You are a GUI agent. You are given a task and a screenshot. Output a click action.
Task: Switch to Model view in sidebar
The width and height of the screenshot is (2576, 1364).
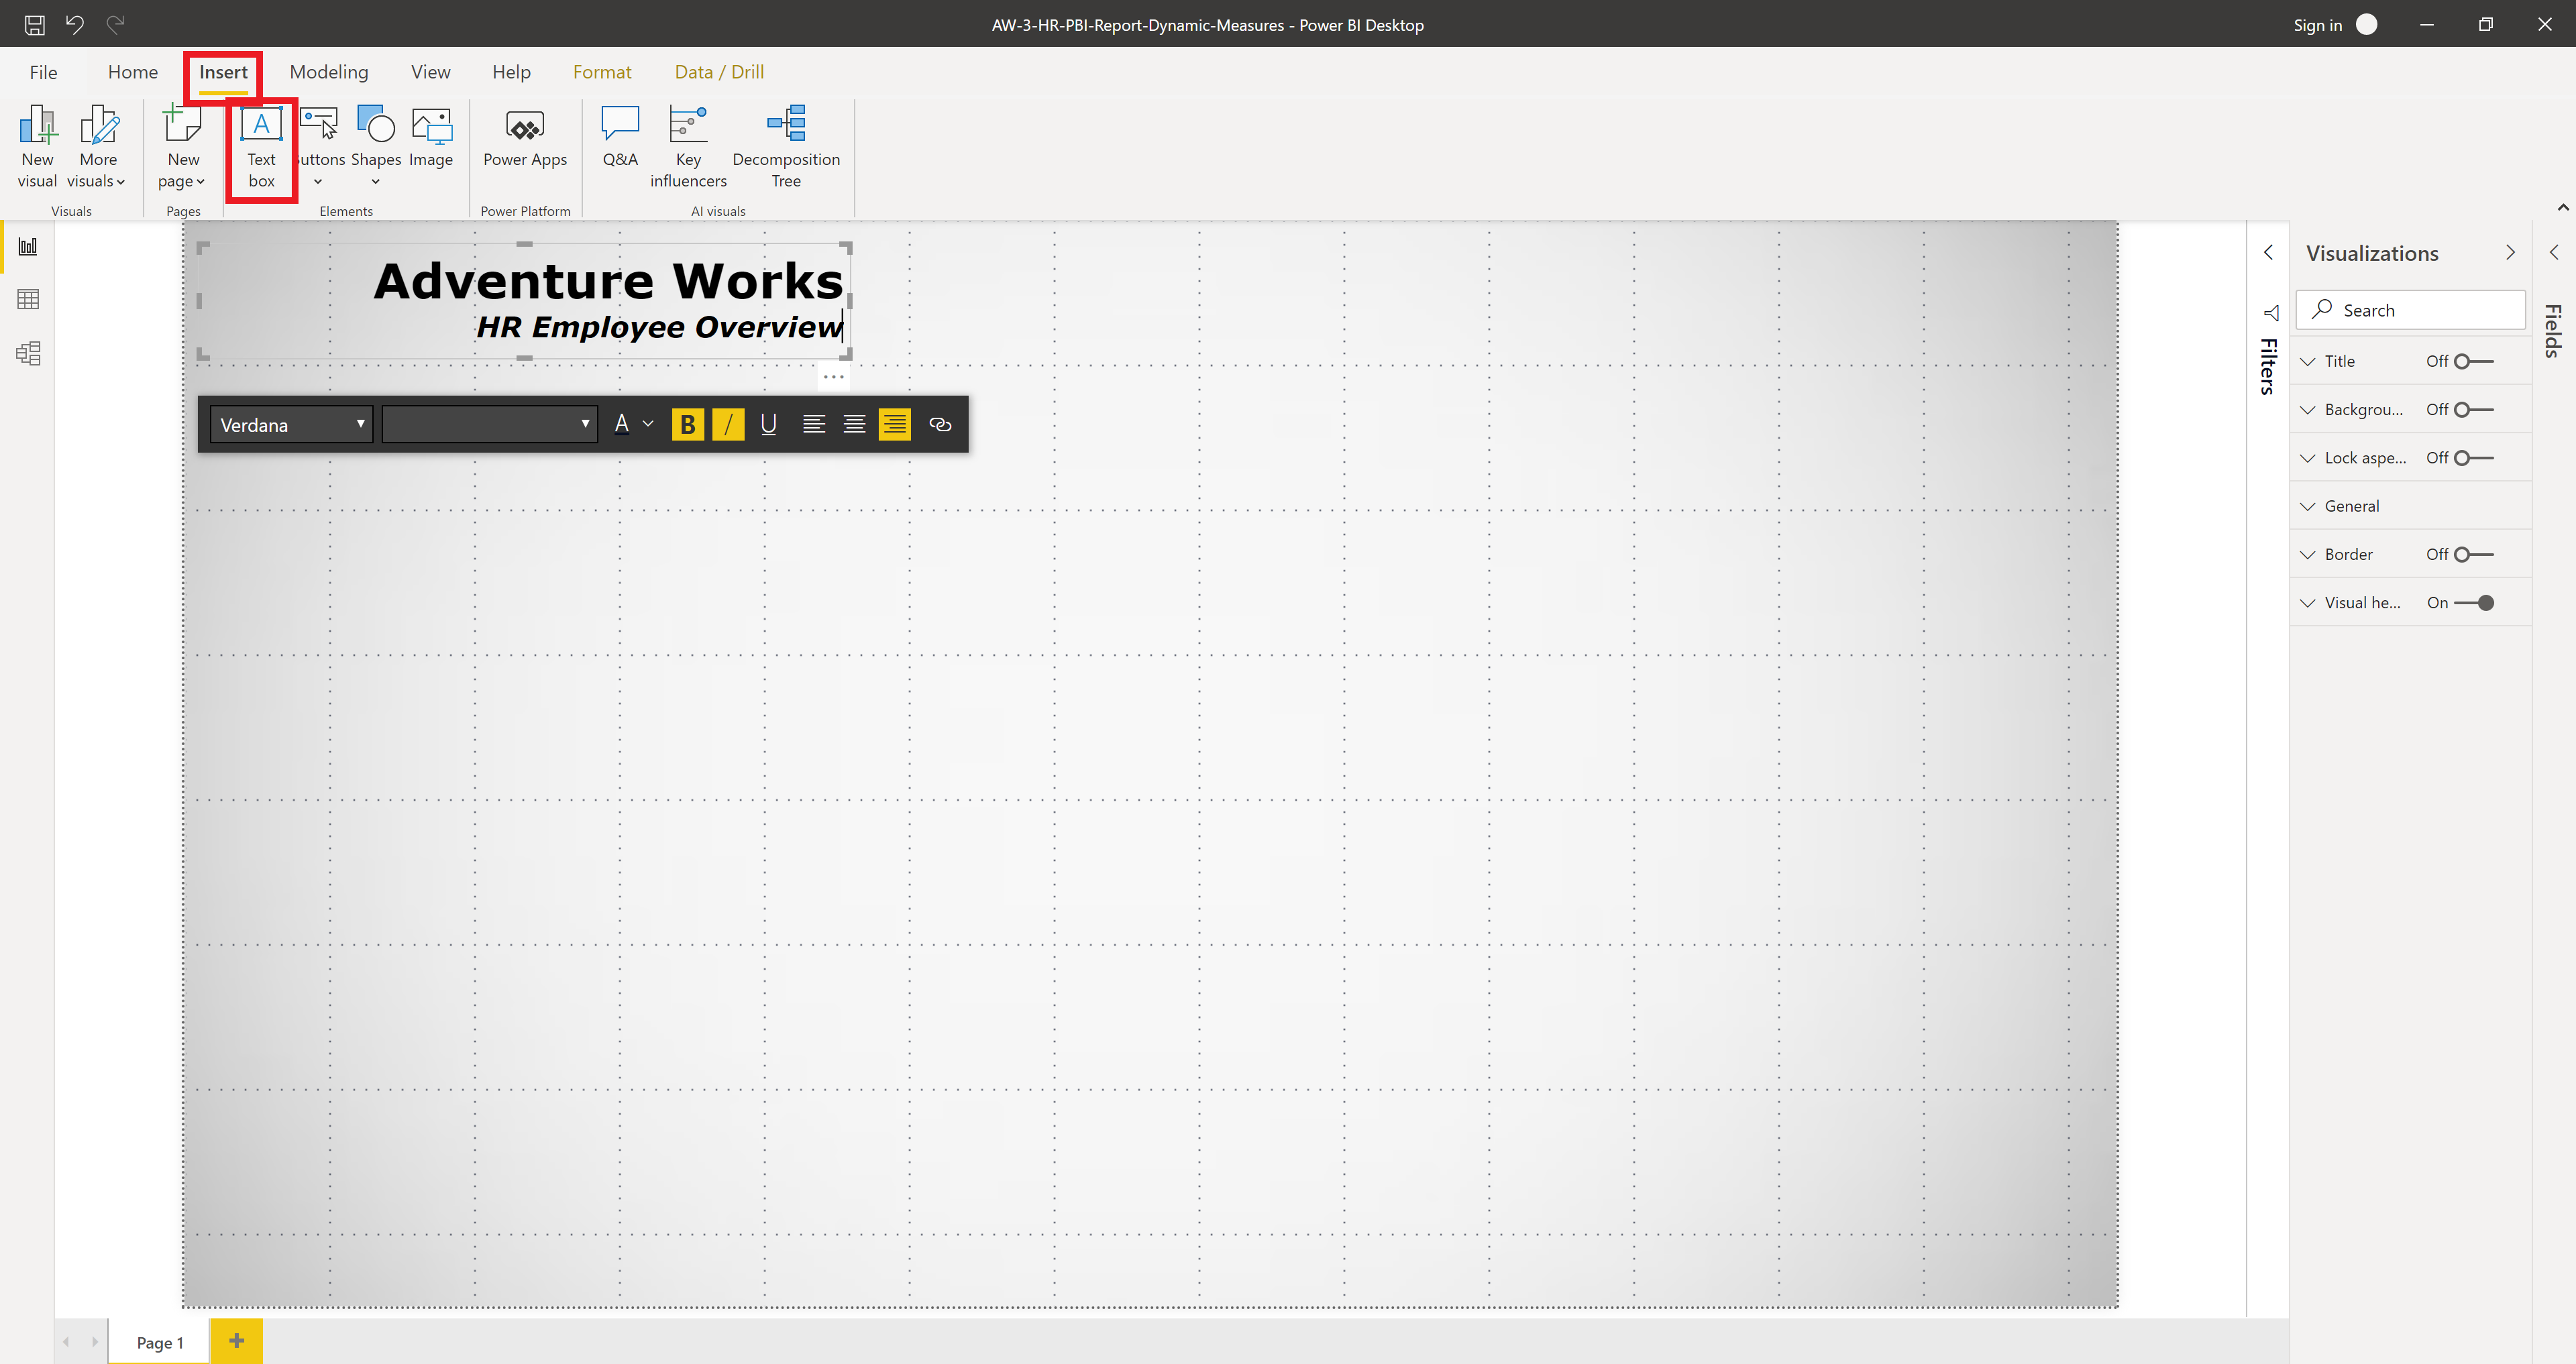click(x=27, y=353)
